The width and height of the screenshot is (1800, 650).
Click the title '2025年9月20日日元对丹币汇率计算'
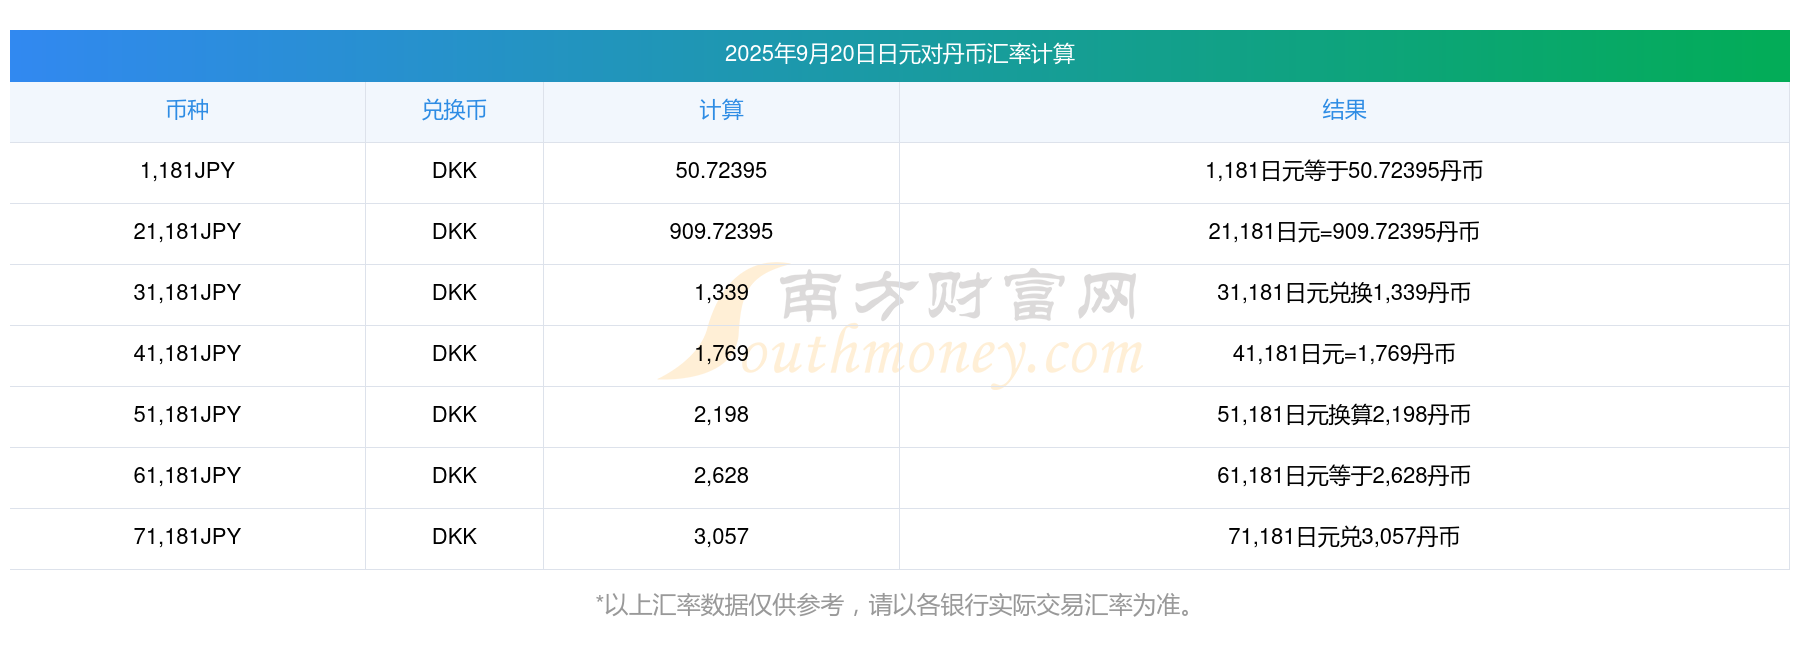pyautogui.click(x=899, y=54)
